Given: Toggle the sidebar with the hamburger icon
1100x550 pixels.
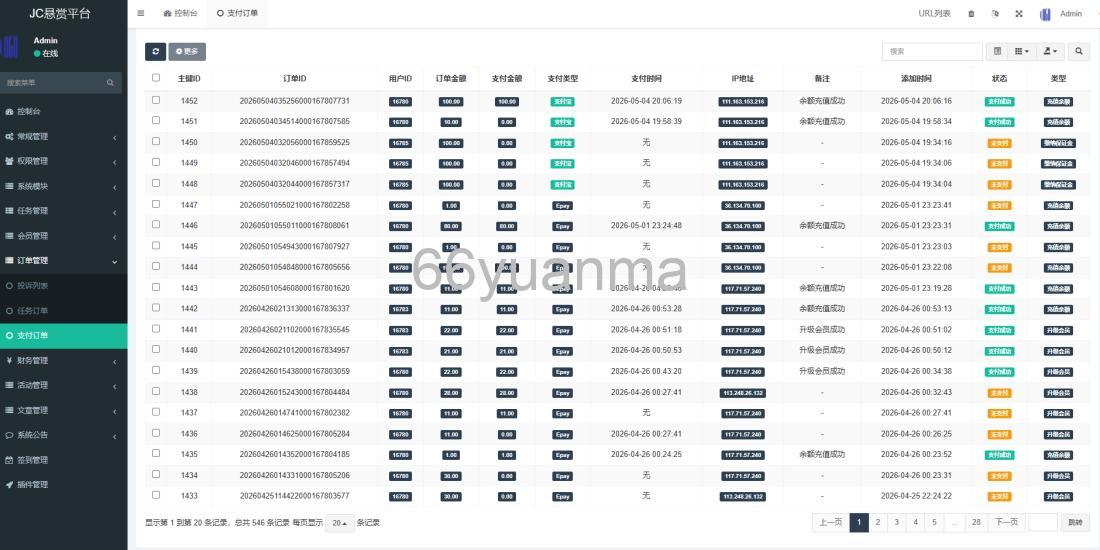Looking at the screenshot, I should coord(141,13).
